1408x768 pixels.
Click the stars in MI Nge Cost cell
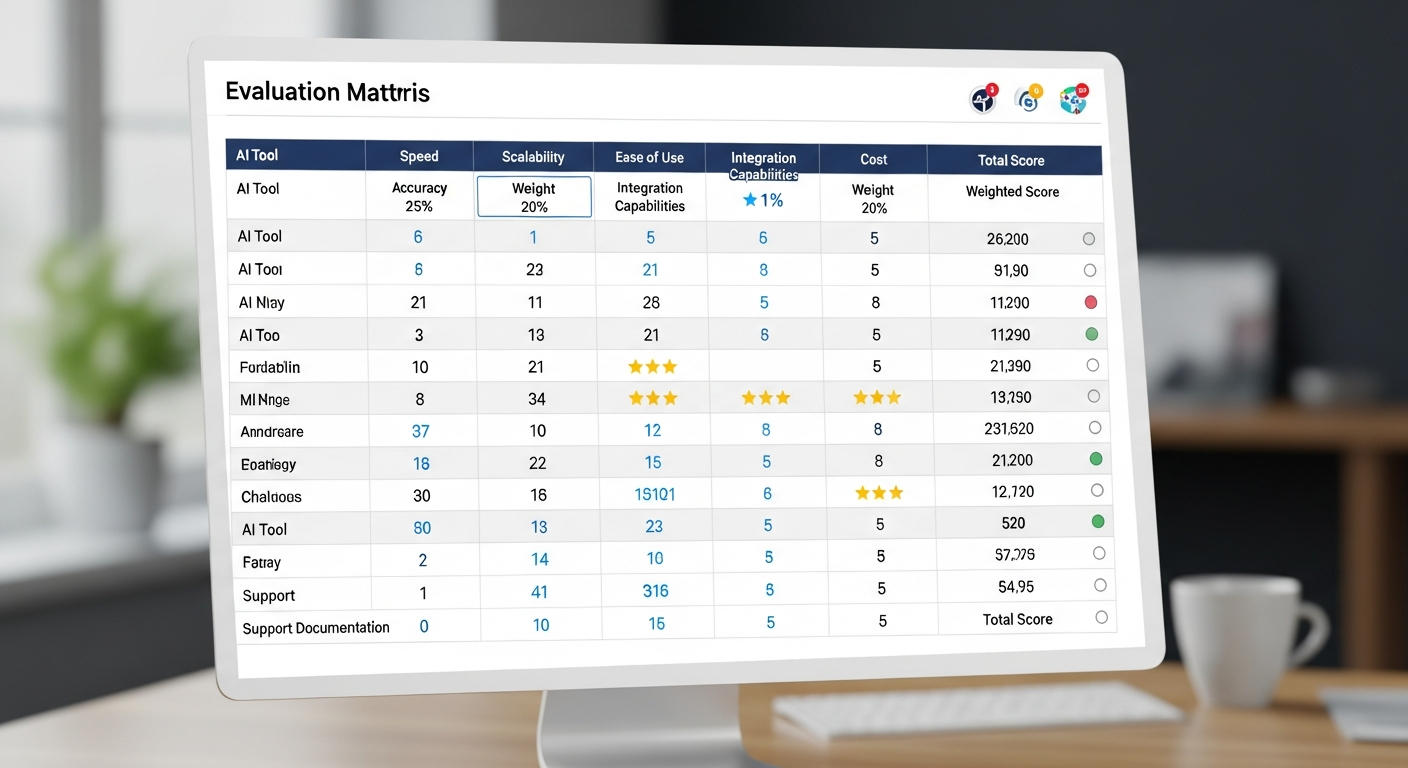click(877, 397)
